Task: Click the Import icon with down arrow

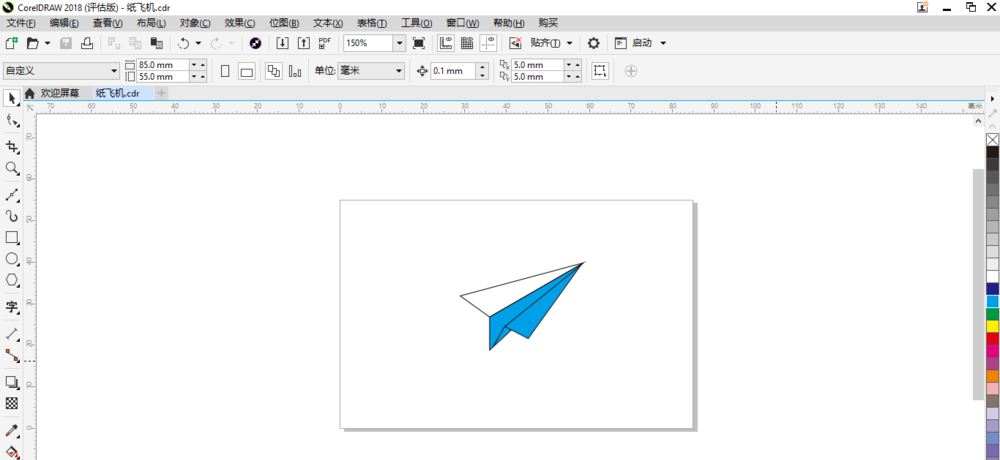Action: coord(283,43)
